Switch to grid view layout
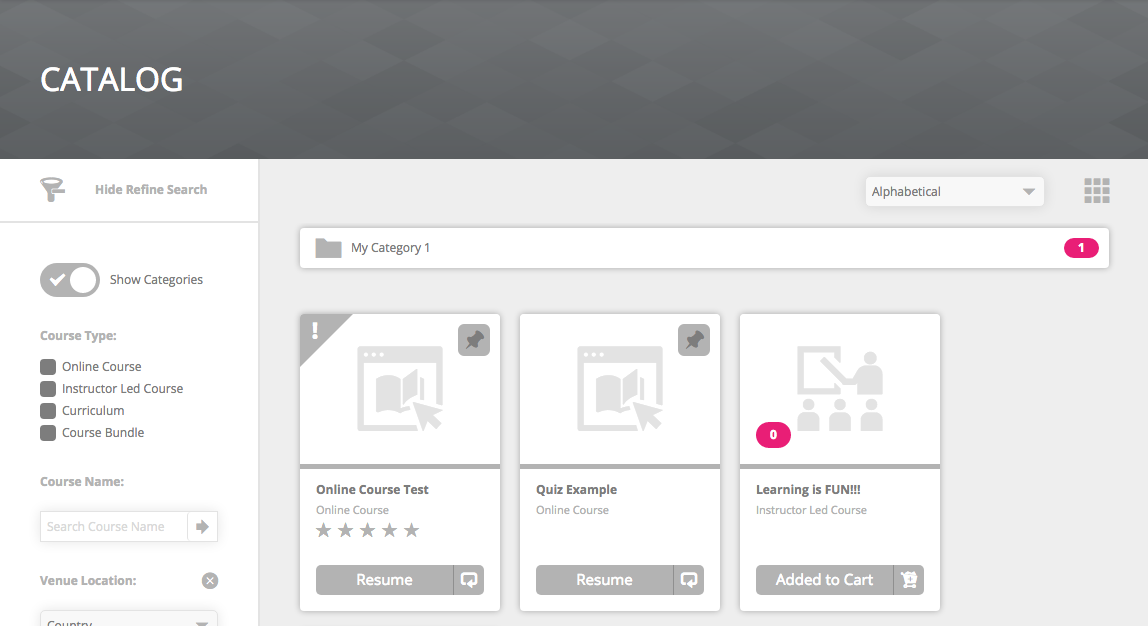Screen dimensions: 1148x626 1097,190
